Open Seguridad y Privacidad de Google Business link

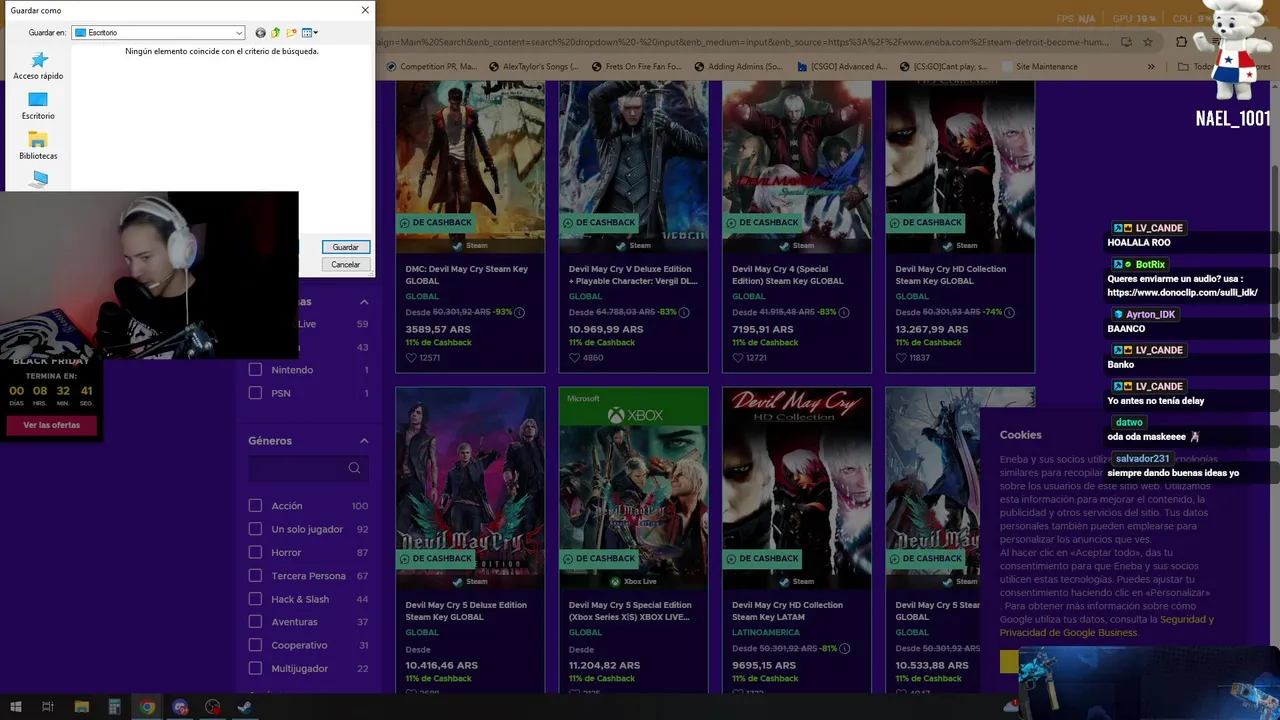coord(1106,626)
